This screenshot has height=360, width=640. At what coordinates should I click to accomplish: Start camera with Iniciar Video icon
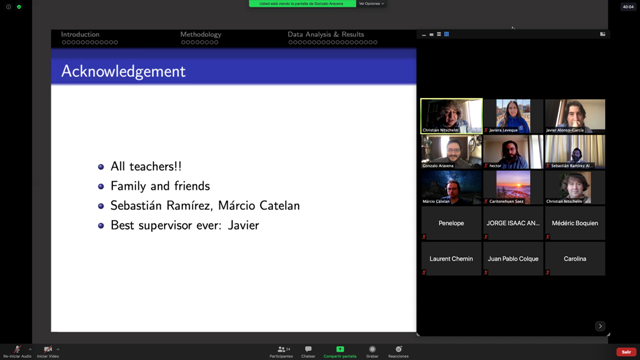[48, 349]
